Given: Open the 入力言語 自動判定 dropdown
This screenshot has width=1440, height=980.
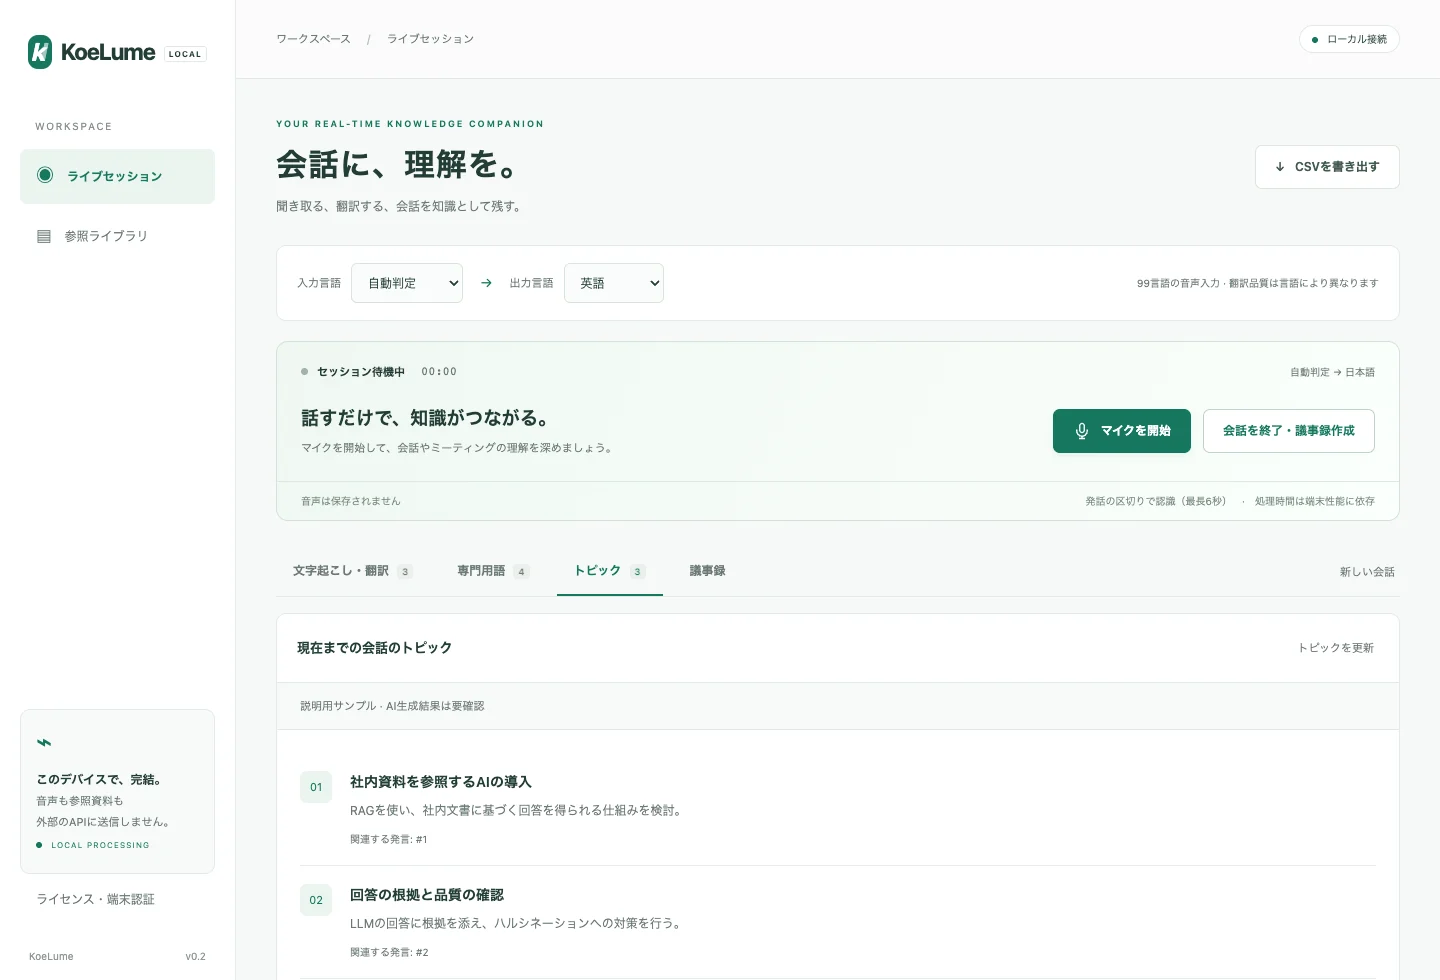Looking at the screenshot, I should tap(407, 283).
